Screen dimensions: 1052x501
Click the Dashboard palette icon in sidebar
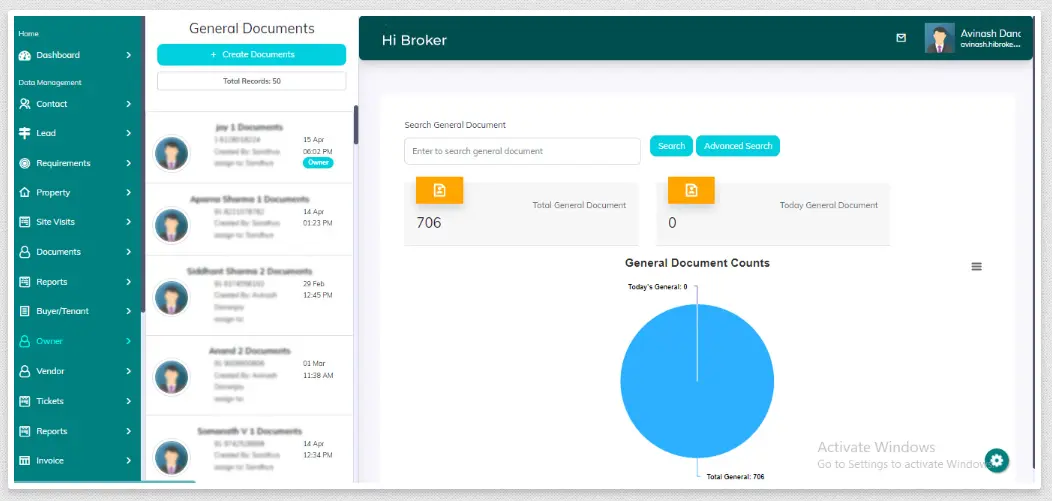[x=25, y=55]
